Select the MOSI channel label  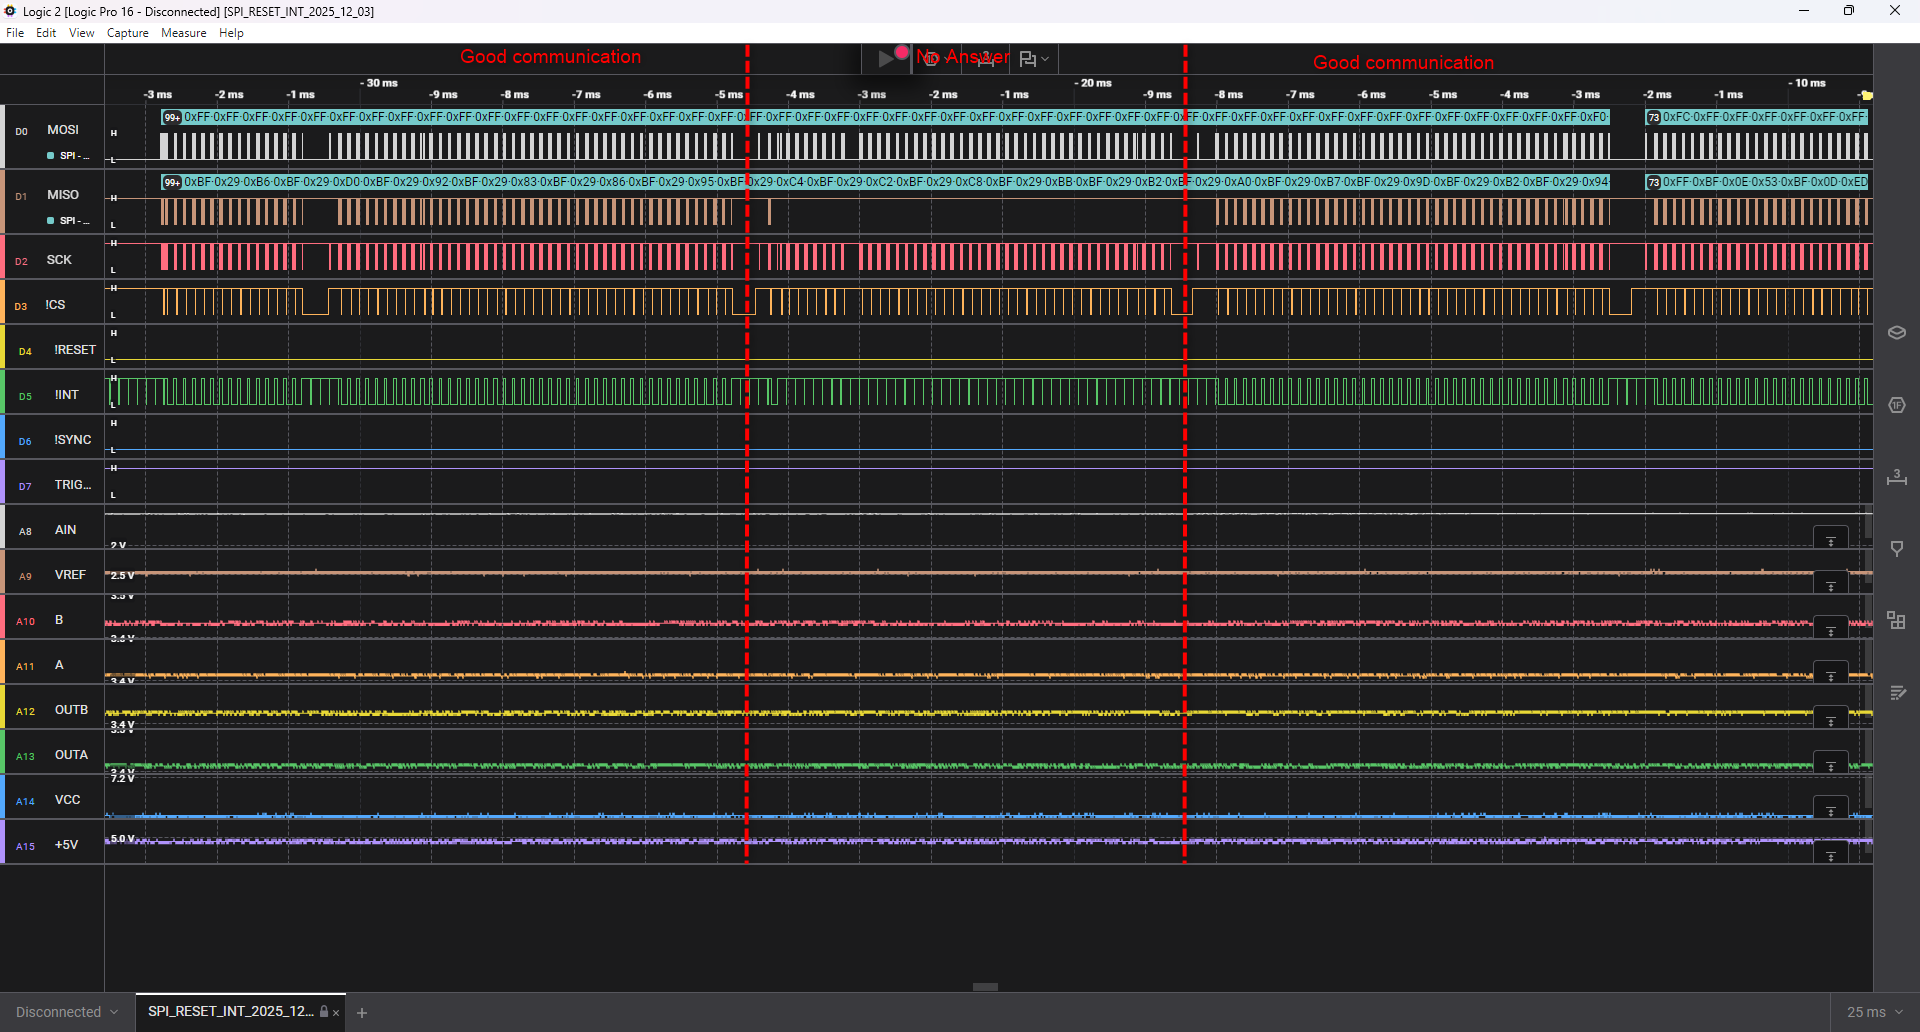pos(63,130)
